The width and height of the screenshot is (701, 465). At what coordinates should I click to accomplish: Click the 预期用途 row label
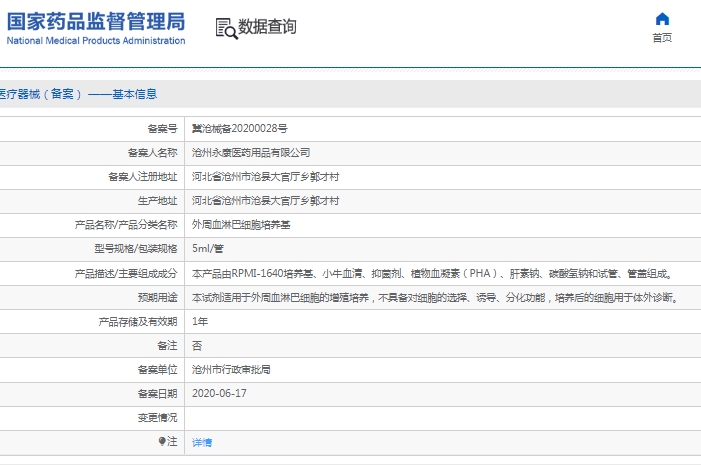(x=157, y=297)
